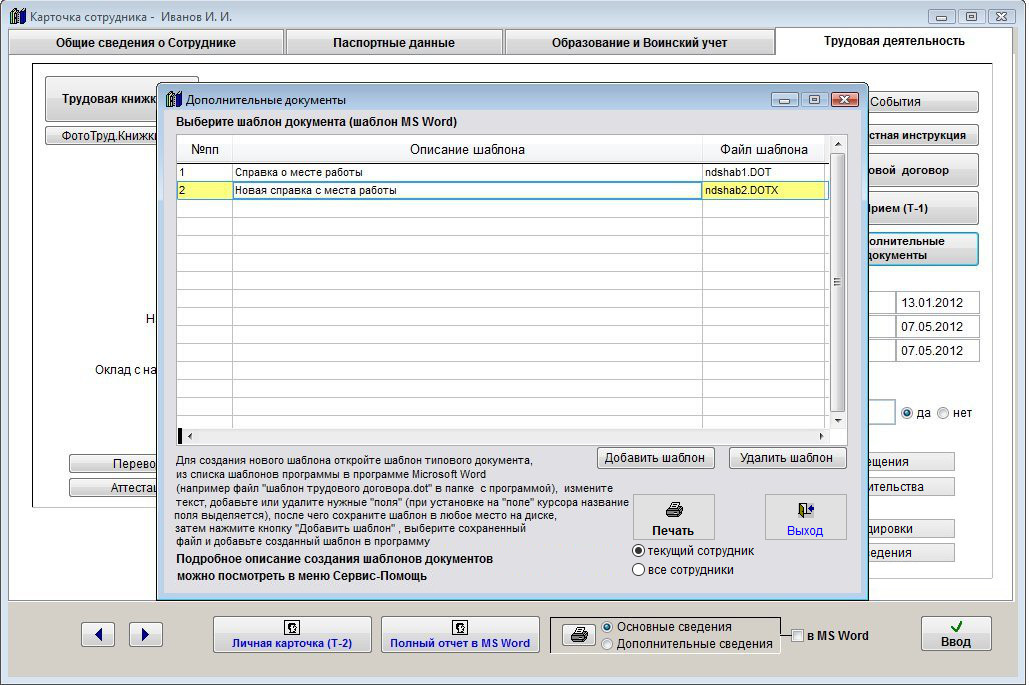Select the все сотрудники radio option
The width and height of the screenshot is (1029, 685).
coord(639,570)
